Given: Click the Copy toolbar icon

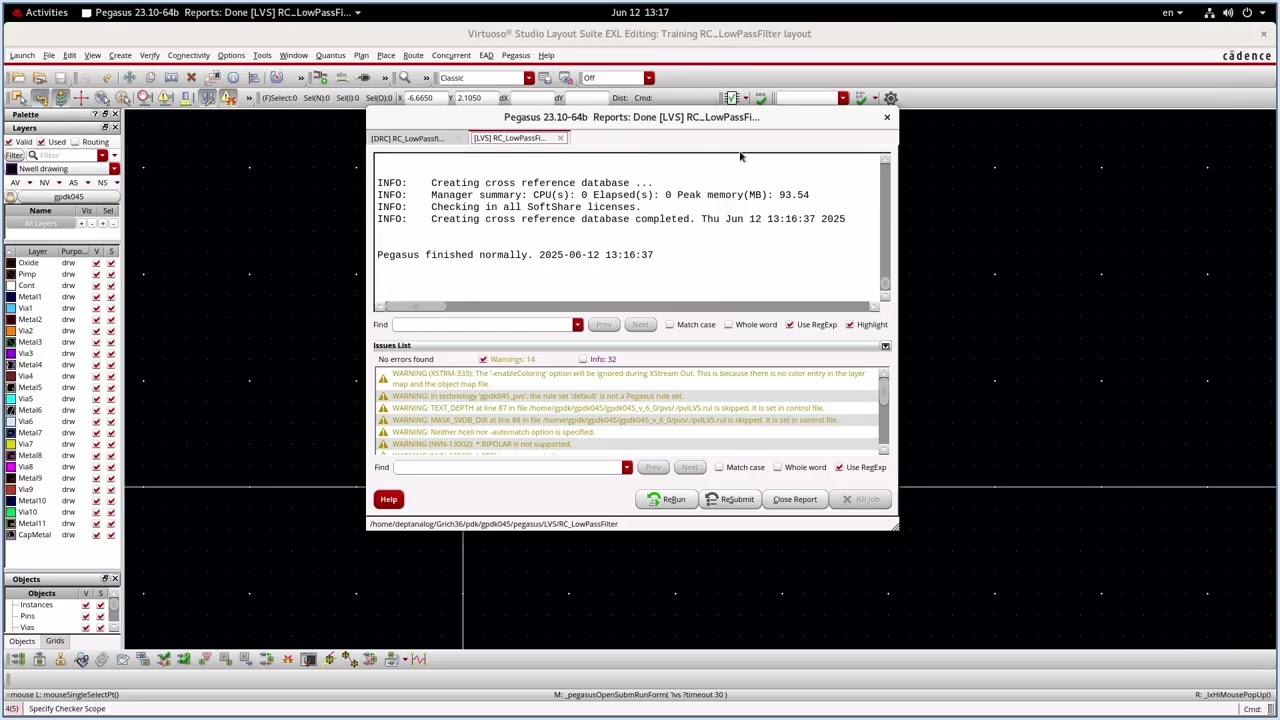Looking at the screenshot, I should click(150, 78).
